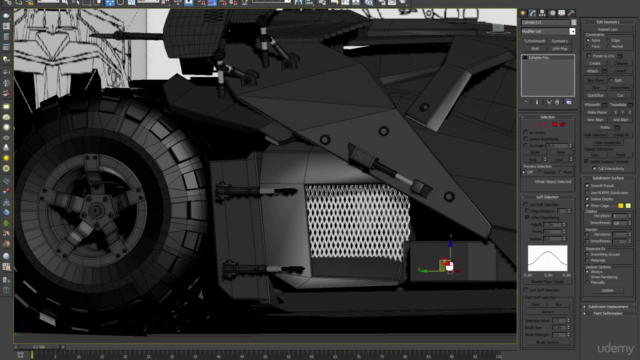Click the Attach button
Image resolution: width=640 pixels, height=360 pixels.
(592, 71)
